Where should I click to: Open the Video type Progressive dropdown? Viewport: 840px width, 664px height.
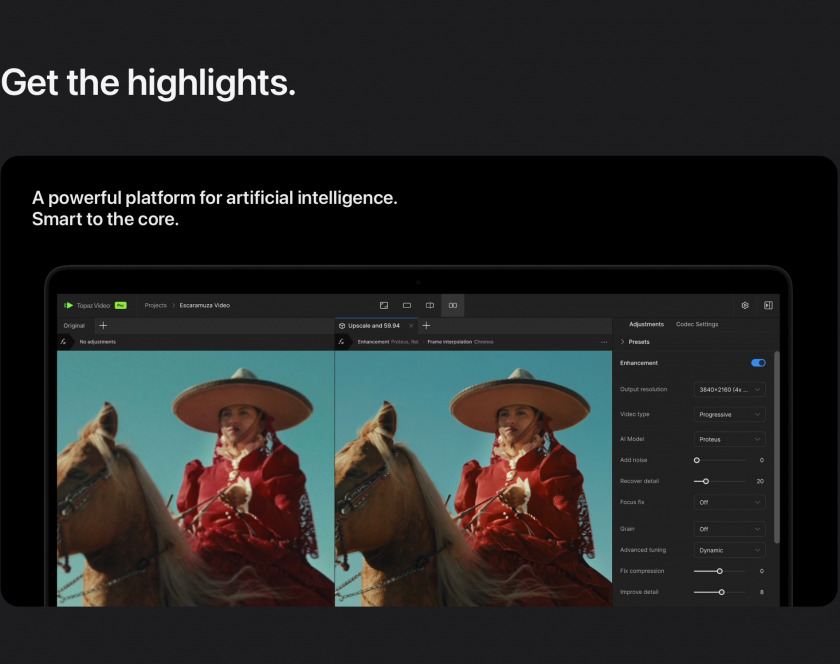(730, 414)
